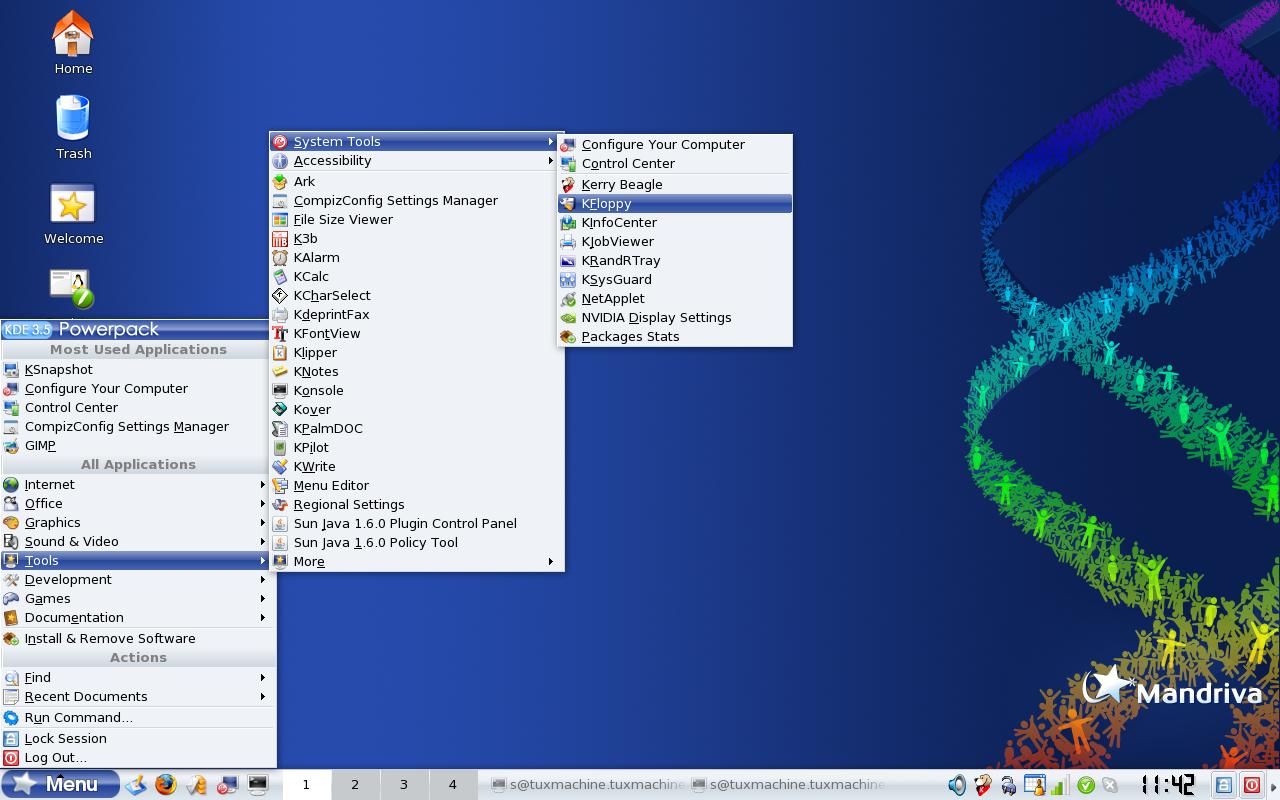Launch KCalc calculator

coord(417,277)
